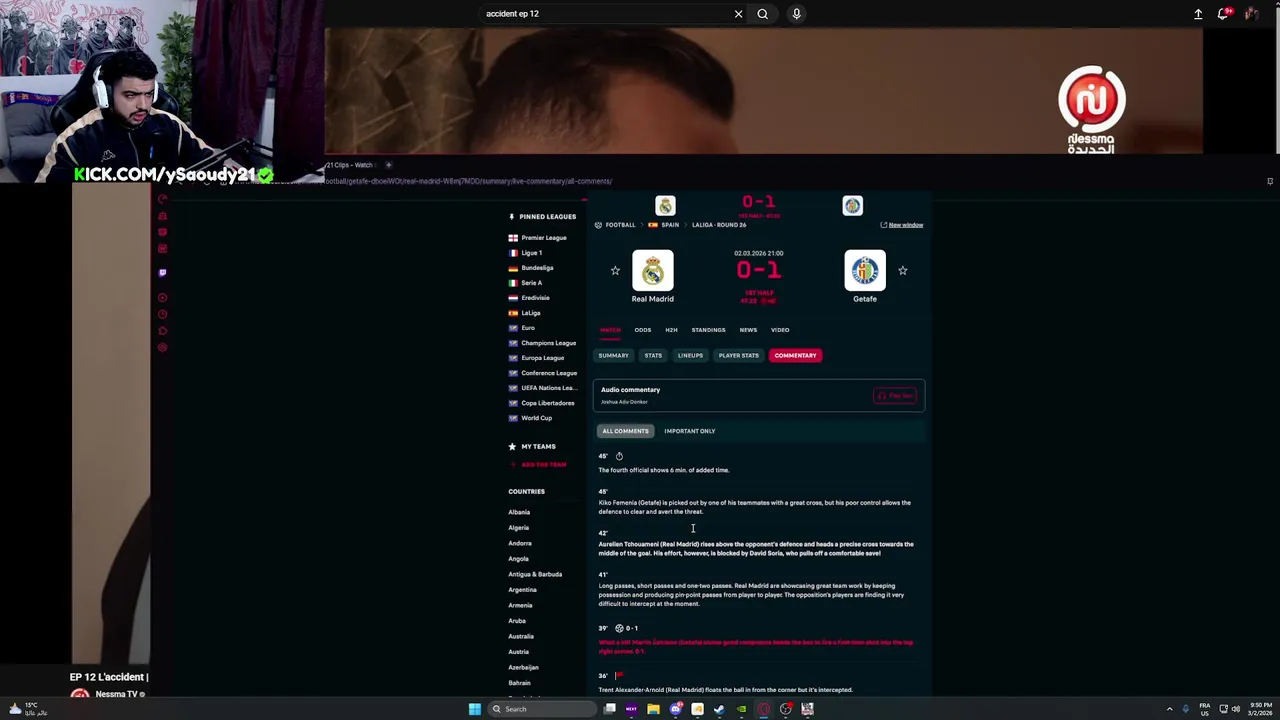1280x720 pixels.
Task: Open YouTube notifications bell
Action: pyautogui.click(x=1223, y=14)
